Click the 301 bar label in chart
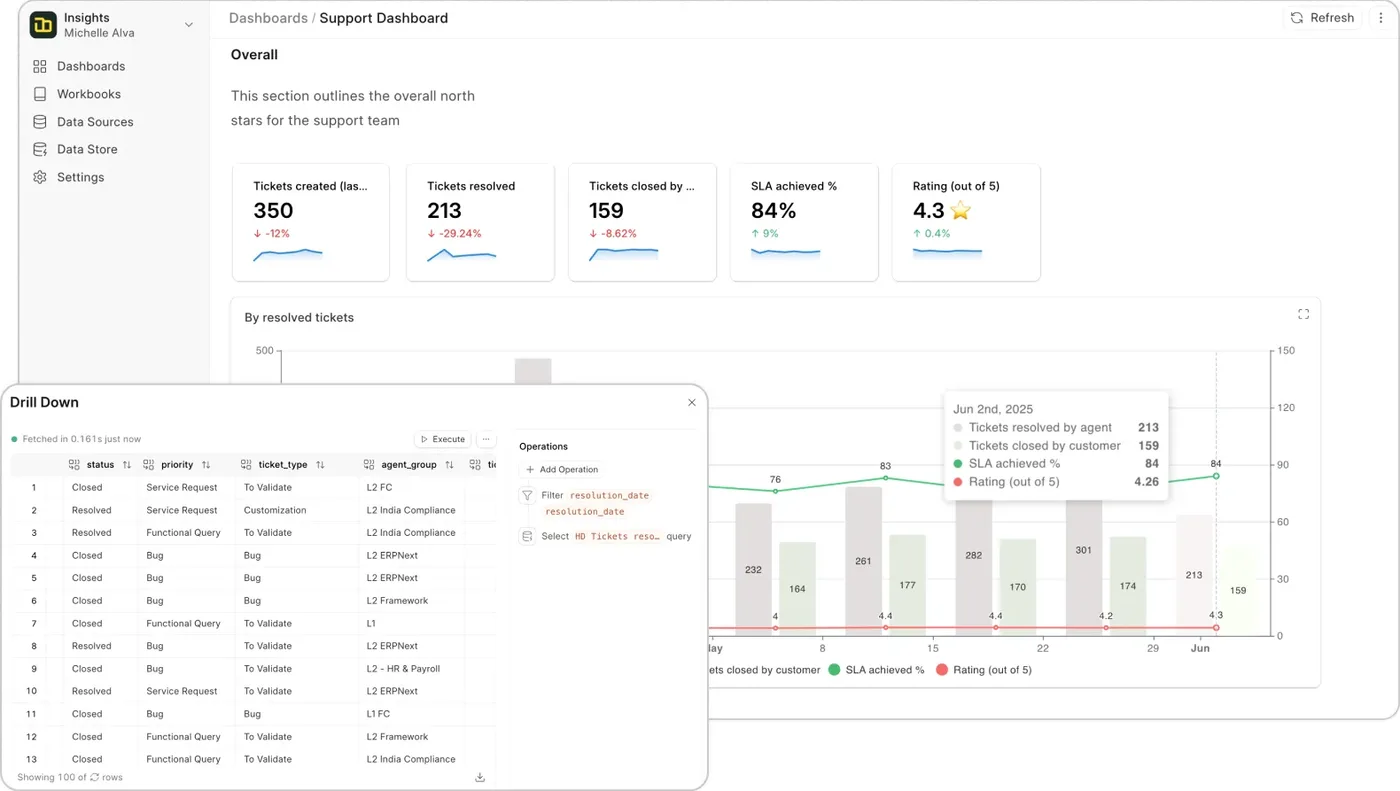Screen dimensions: 1400x791 click(1083, 550)
